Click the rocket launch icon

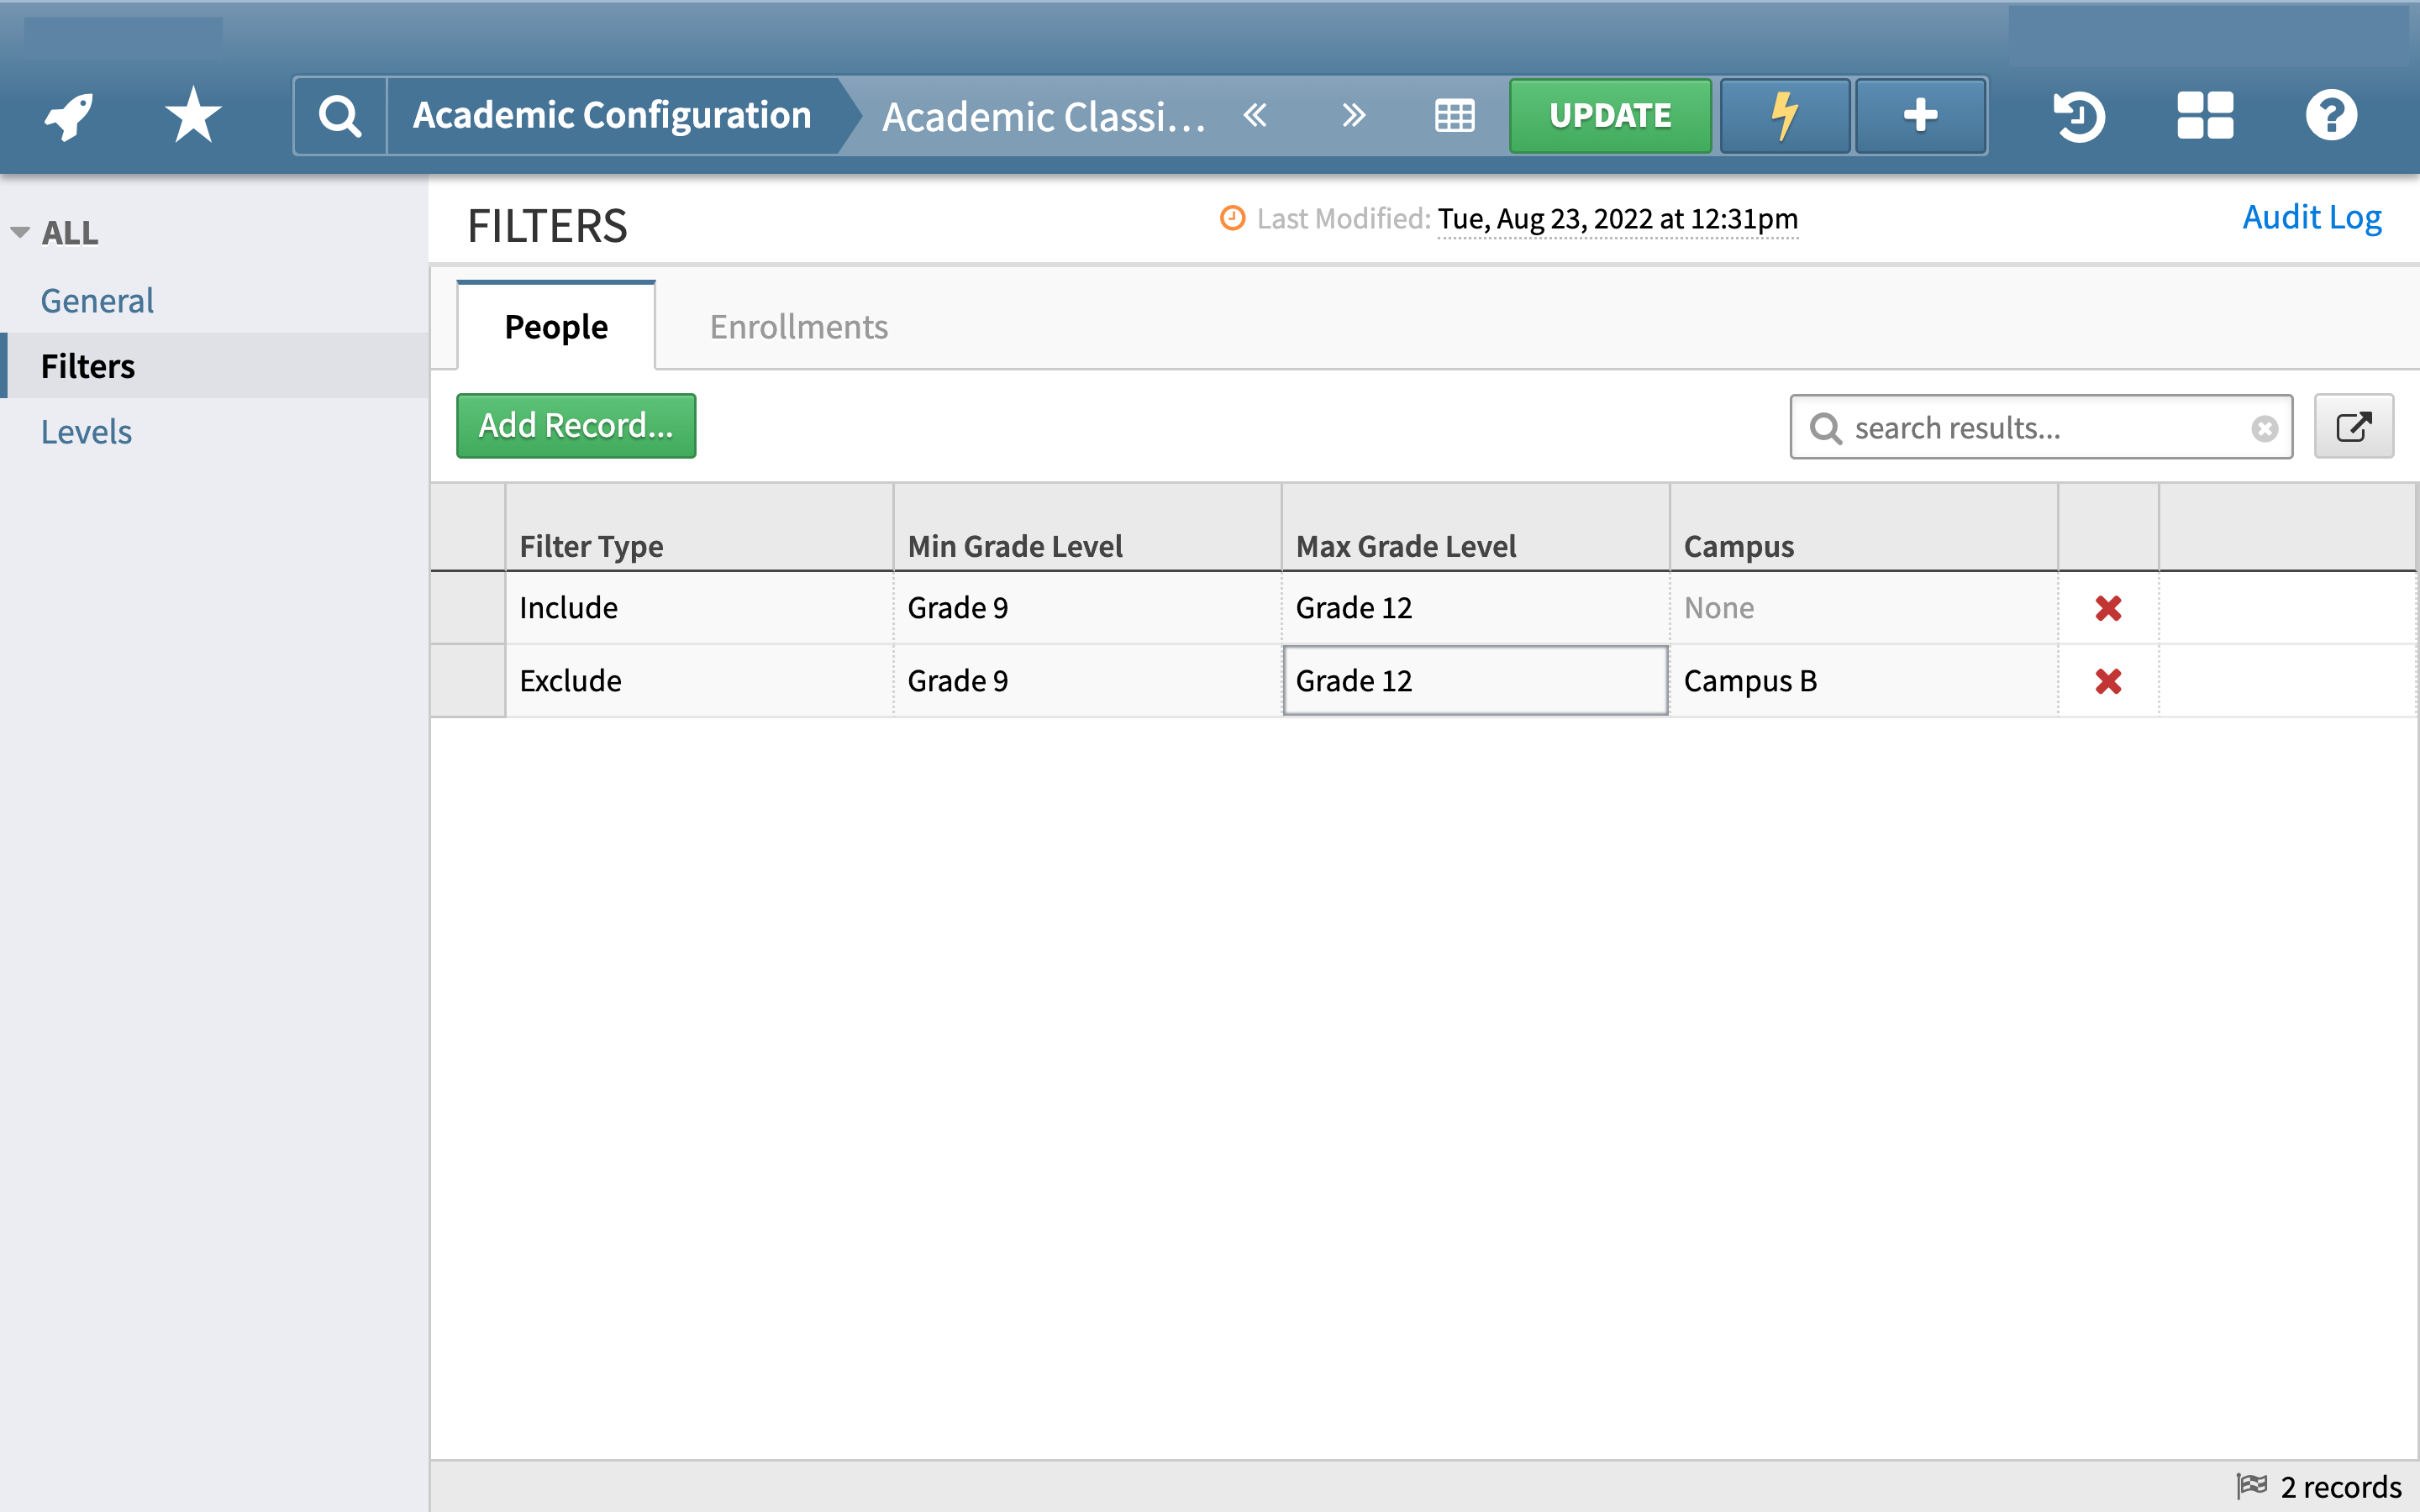point(66,114)
